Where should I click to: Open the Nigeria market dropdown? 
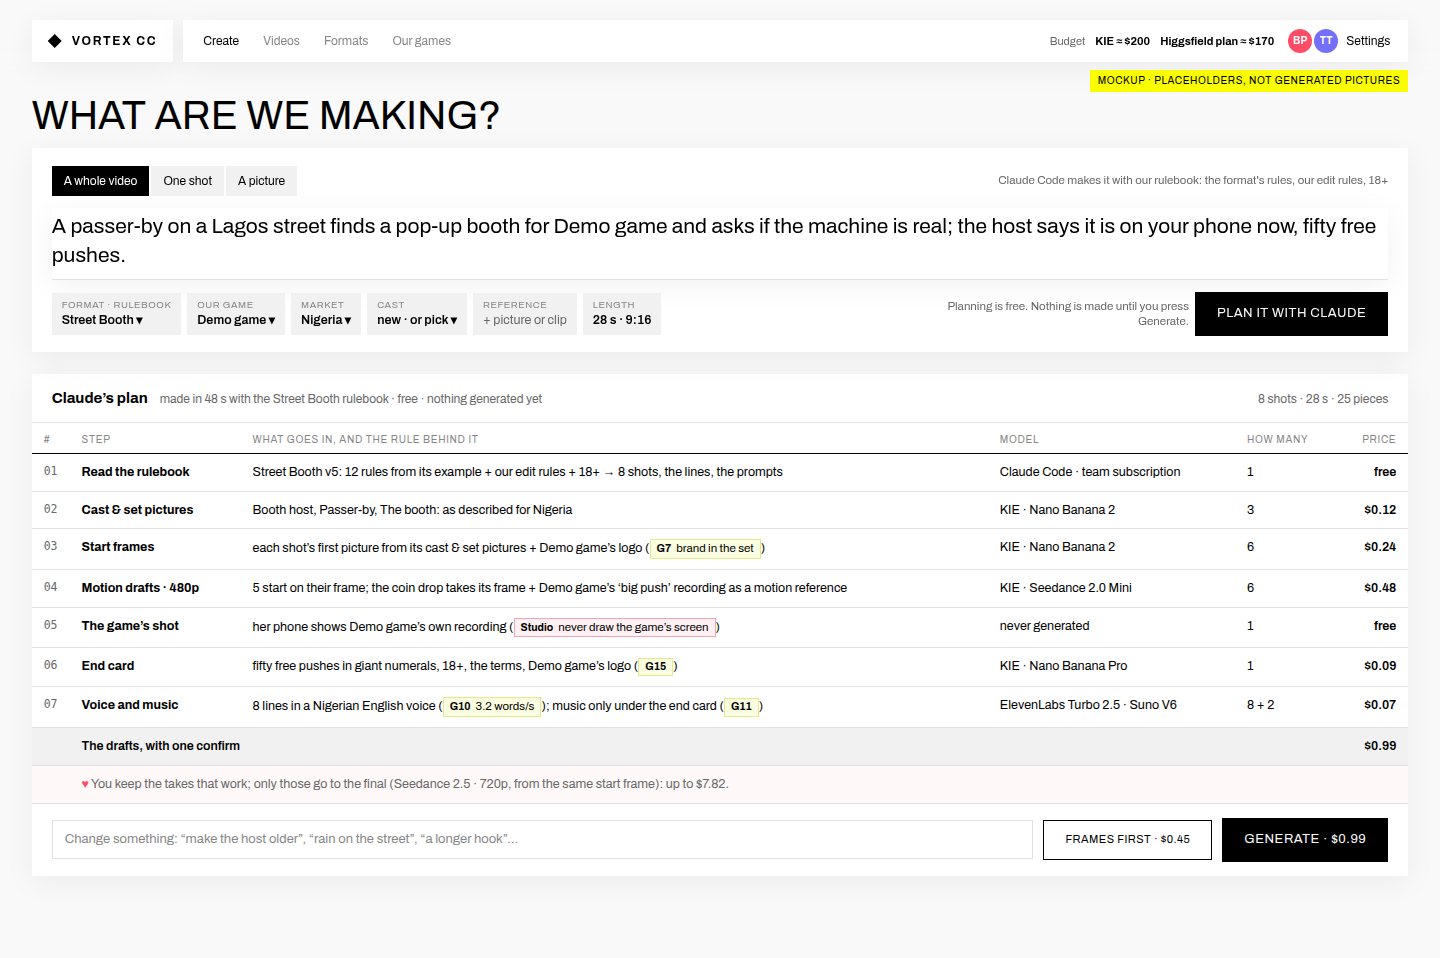326,313
